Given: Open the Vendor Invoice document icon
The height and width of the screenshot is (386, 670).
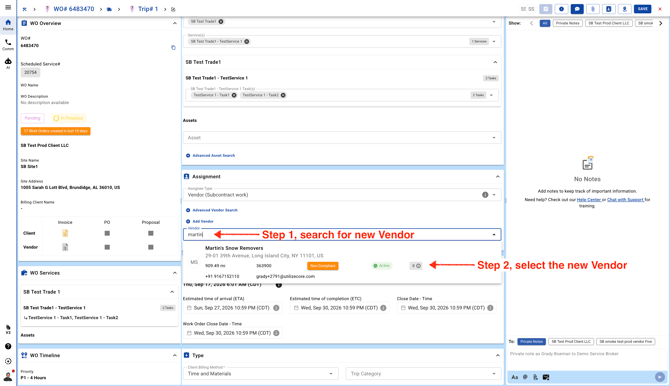Looking at the screenshot, I should (x=65, y=247).
